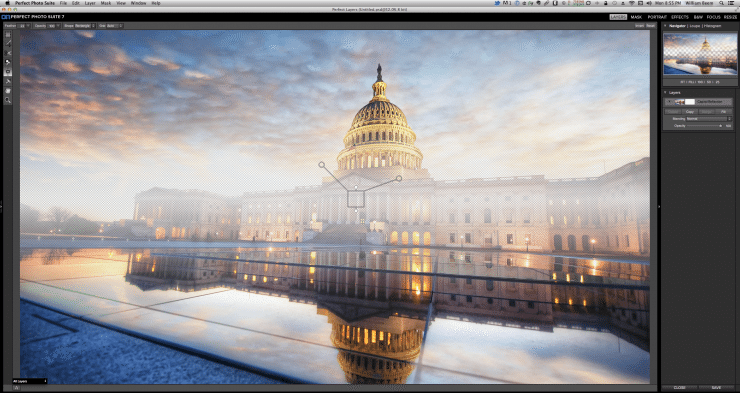Open the Apple menu
The height and width of the screenshot is (393, 740).
click(7, 3)
